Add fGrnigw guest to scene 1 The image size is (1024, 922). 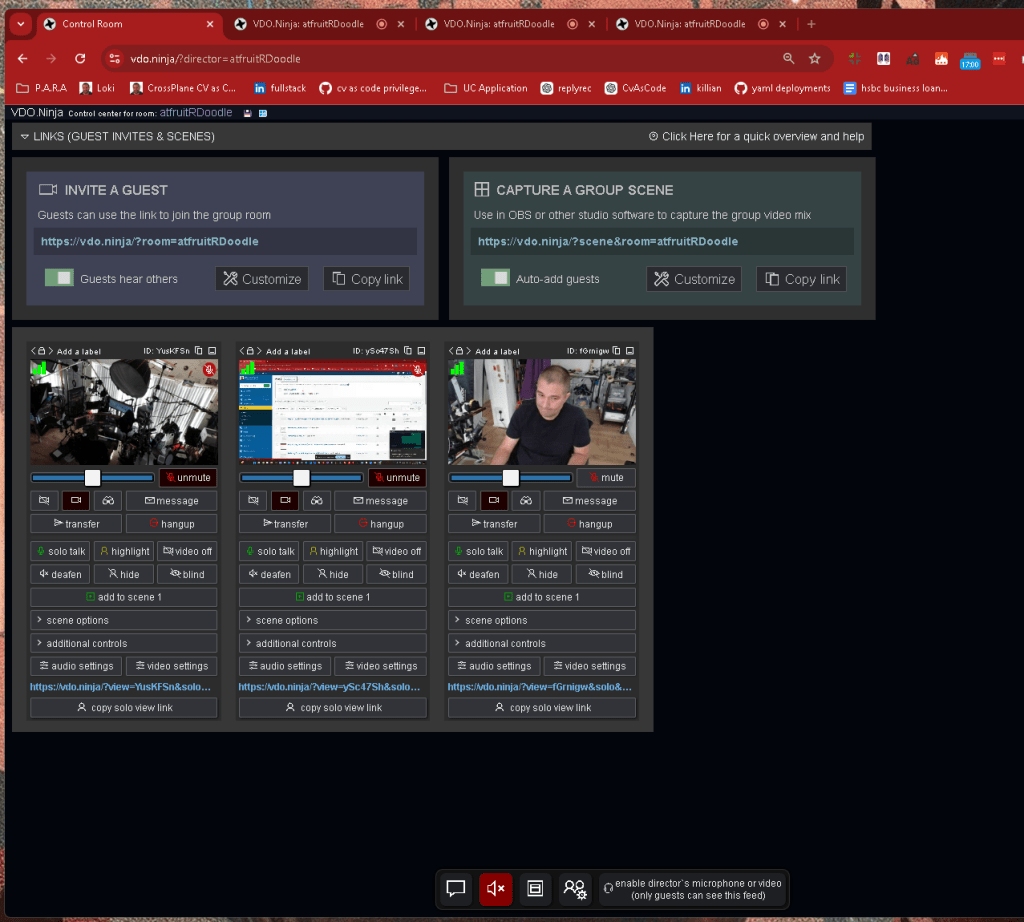(541, 597)
